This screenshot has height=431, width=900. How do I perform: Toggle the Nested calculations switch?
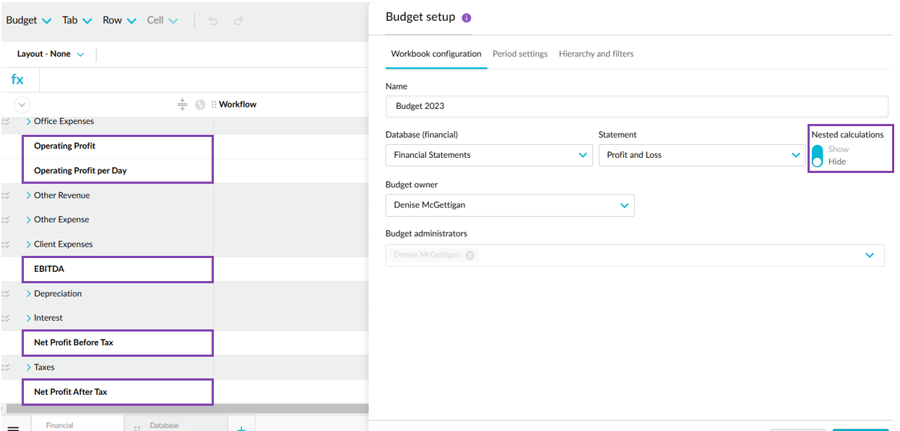(x=817, y=155)
